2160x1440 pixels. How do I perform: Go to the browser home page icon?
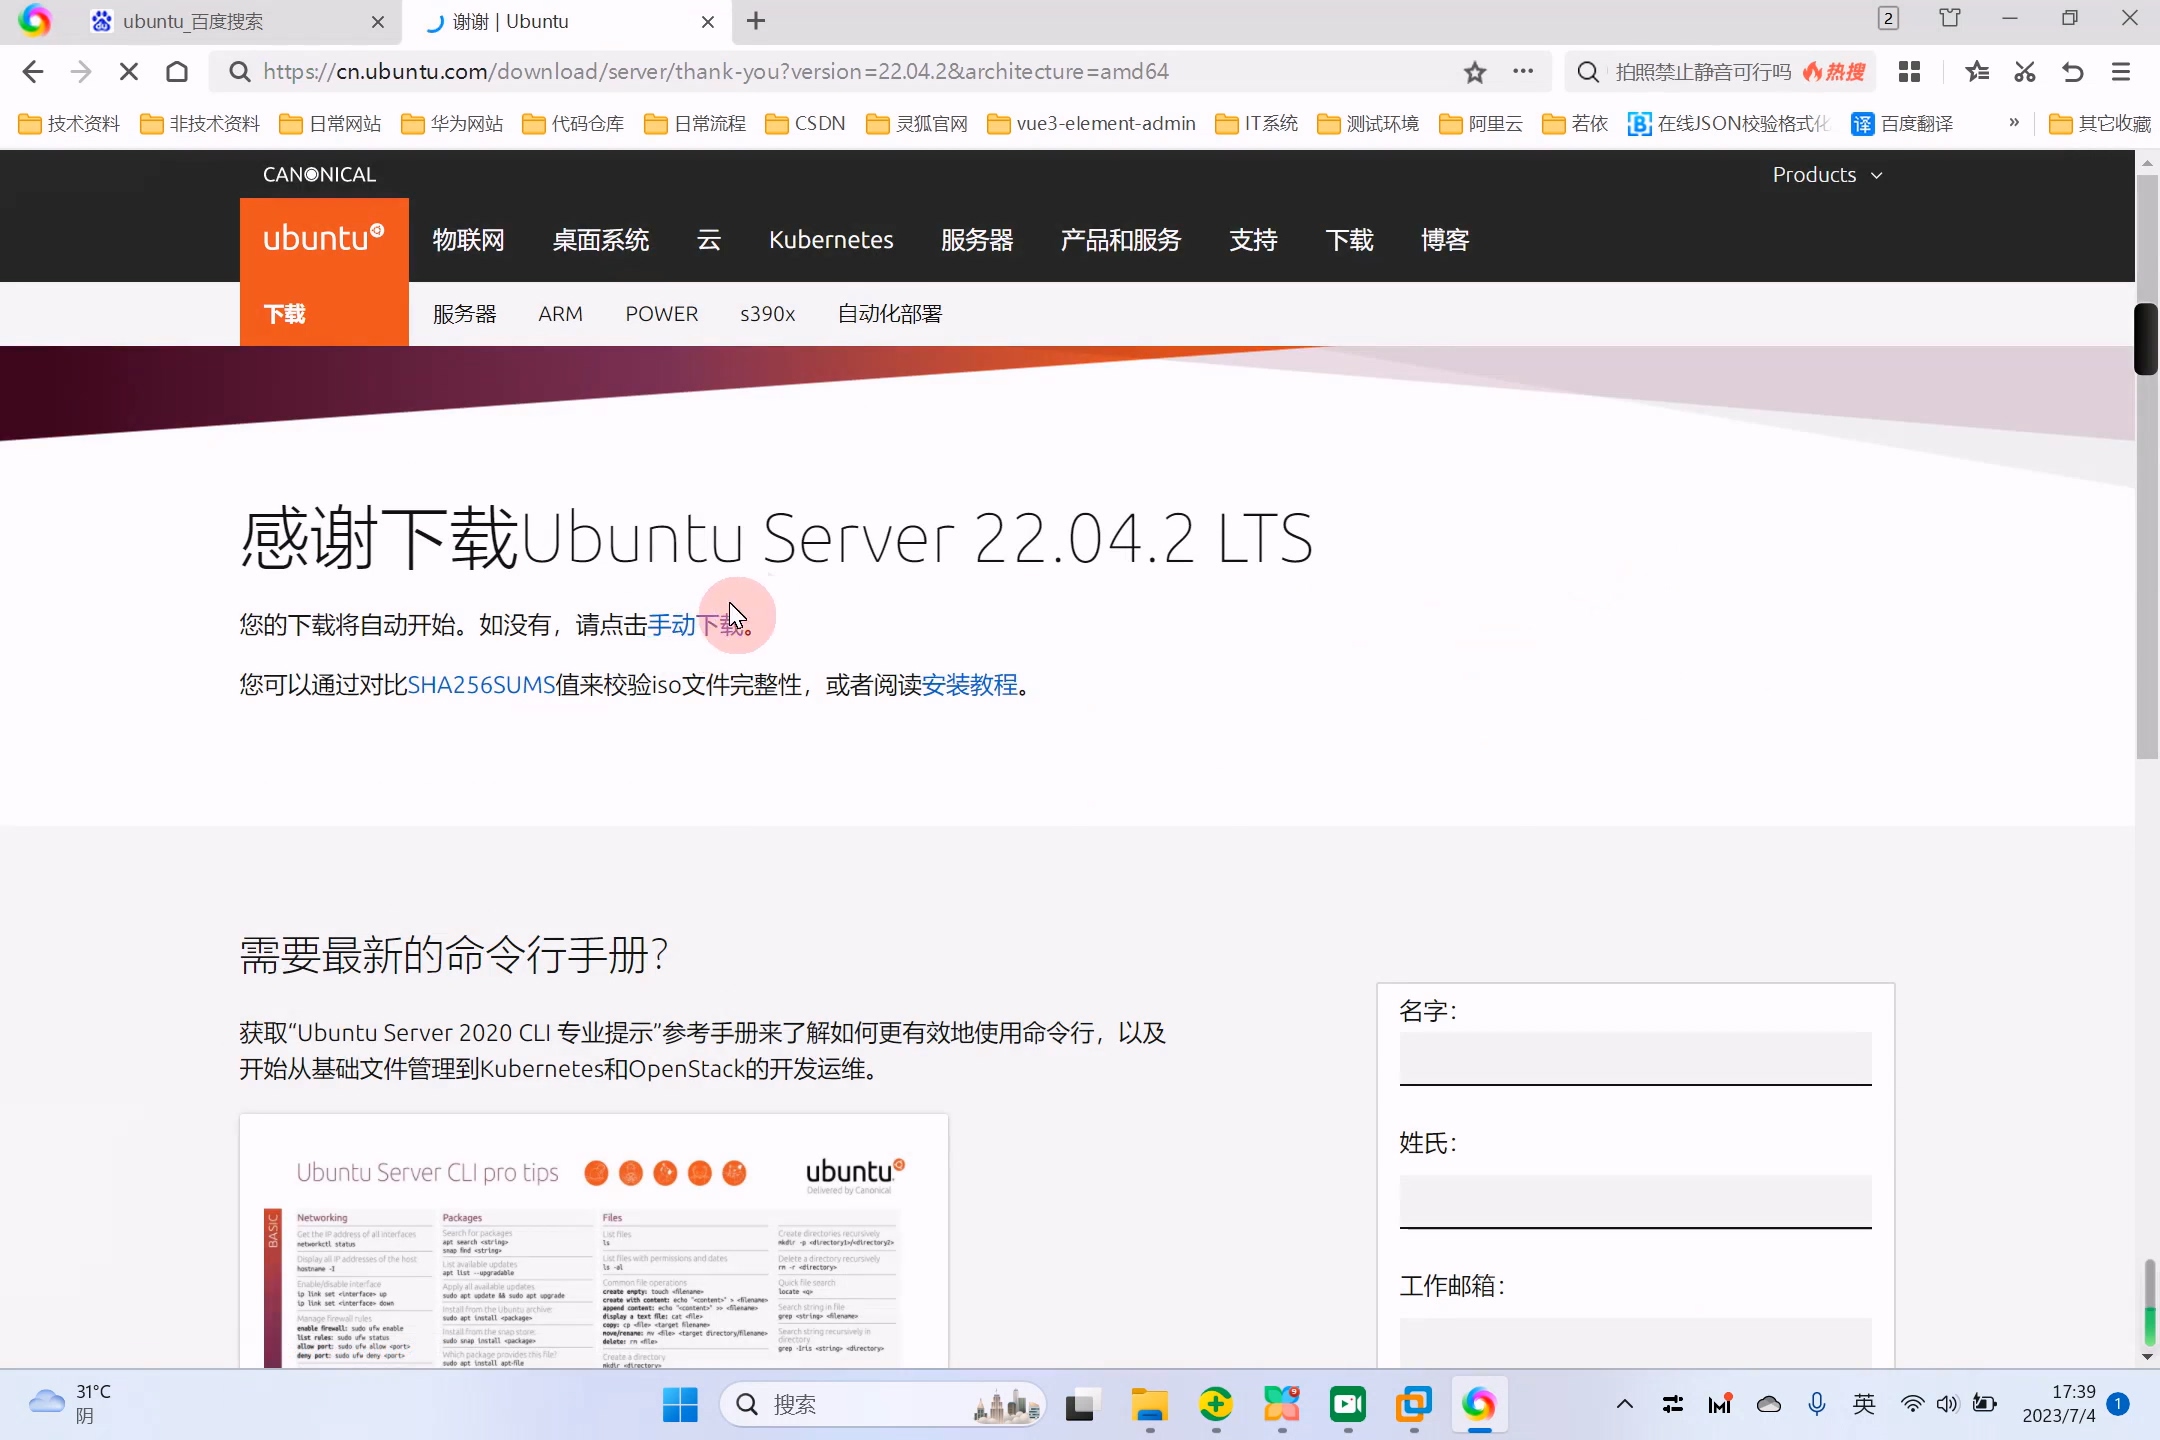pos(177,72)
